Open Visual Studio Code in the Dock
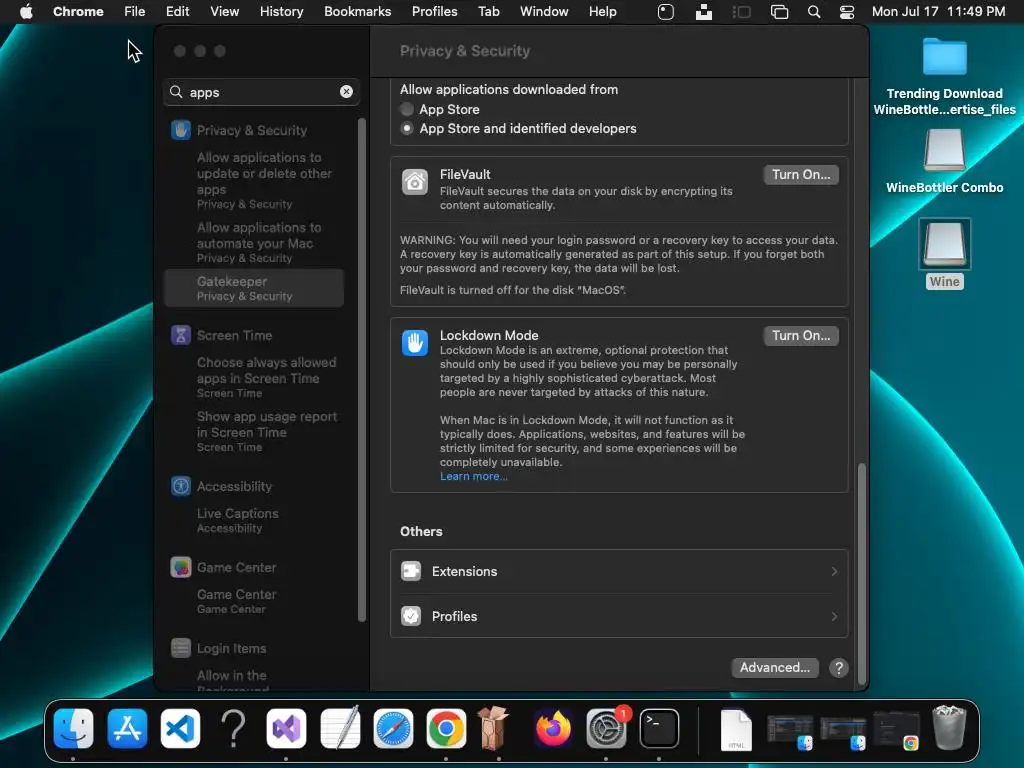 180,728
